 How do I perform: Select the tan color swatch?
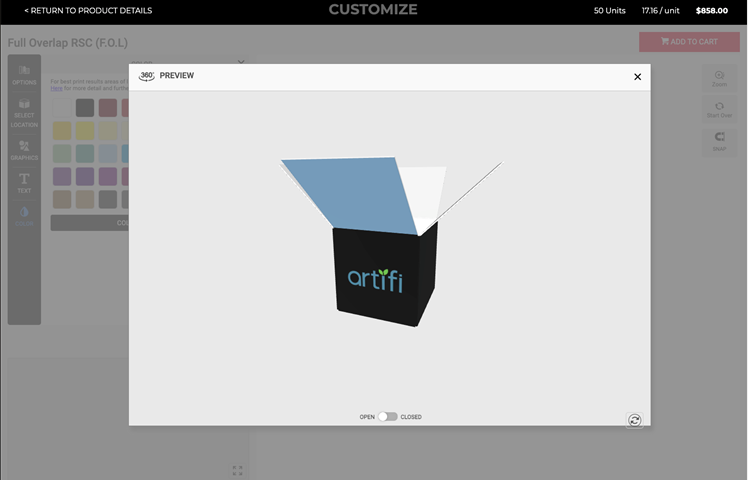pyautogui.click(x=85, y=199)
